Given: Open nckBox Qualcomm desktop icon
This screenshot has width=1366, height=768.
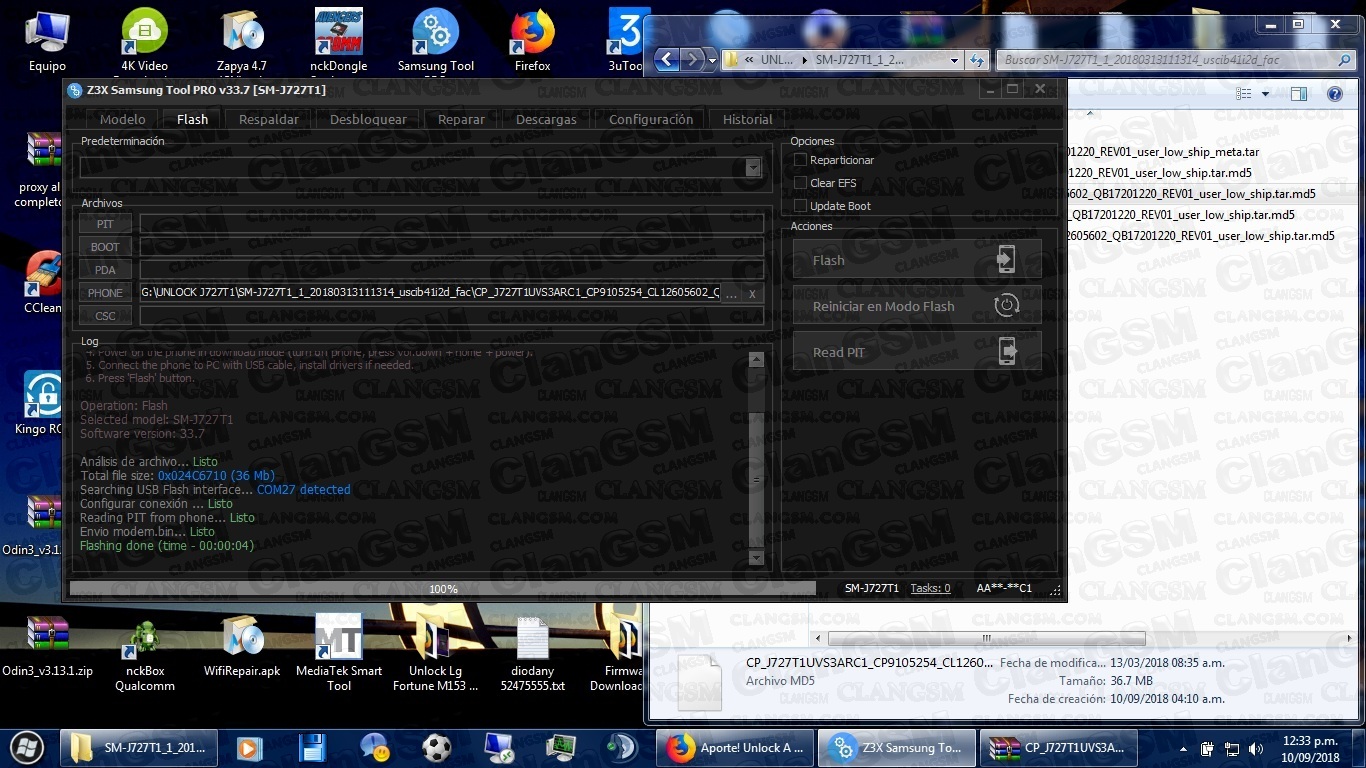Looking at the screenshot, I should pos(145,655).
